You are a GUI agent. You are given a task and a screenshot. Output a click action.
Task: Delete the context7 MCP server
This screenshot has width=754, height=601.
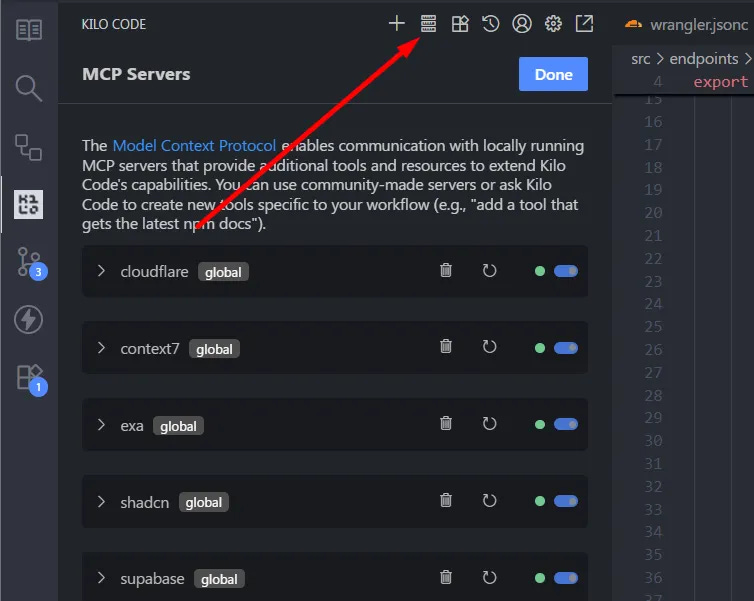(446, 347)
